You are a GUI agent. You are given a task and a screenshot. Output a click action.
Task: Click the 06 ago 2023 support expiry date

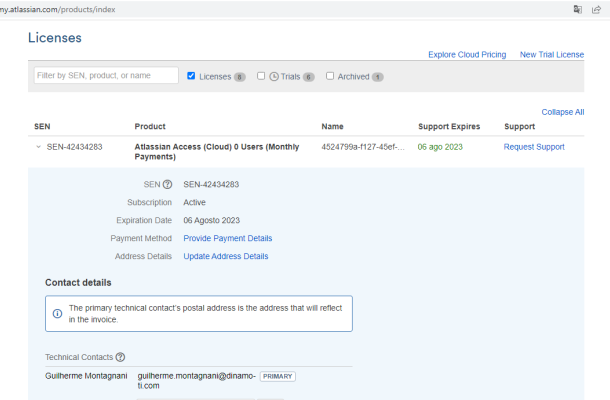440,147
